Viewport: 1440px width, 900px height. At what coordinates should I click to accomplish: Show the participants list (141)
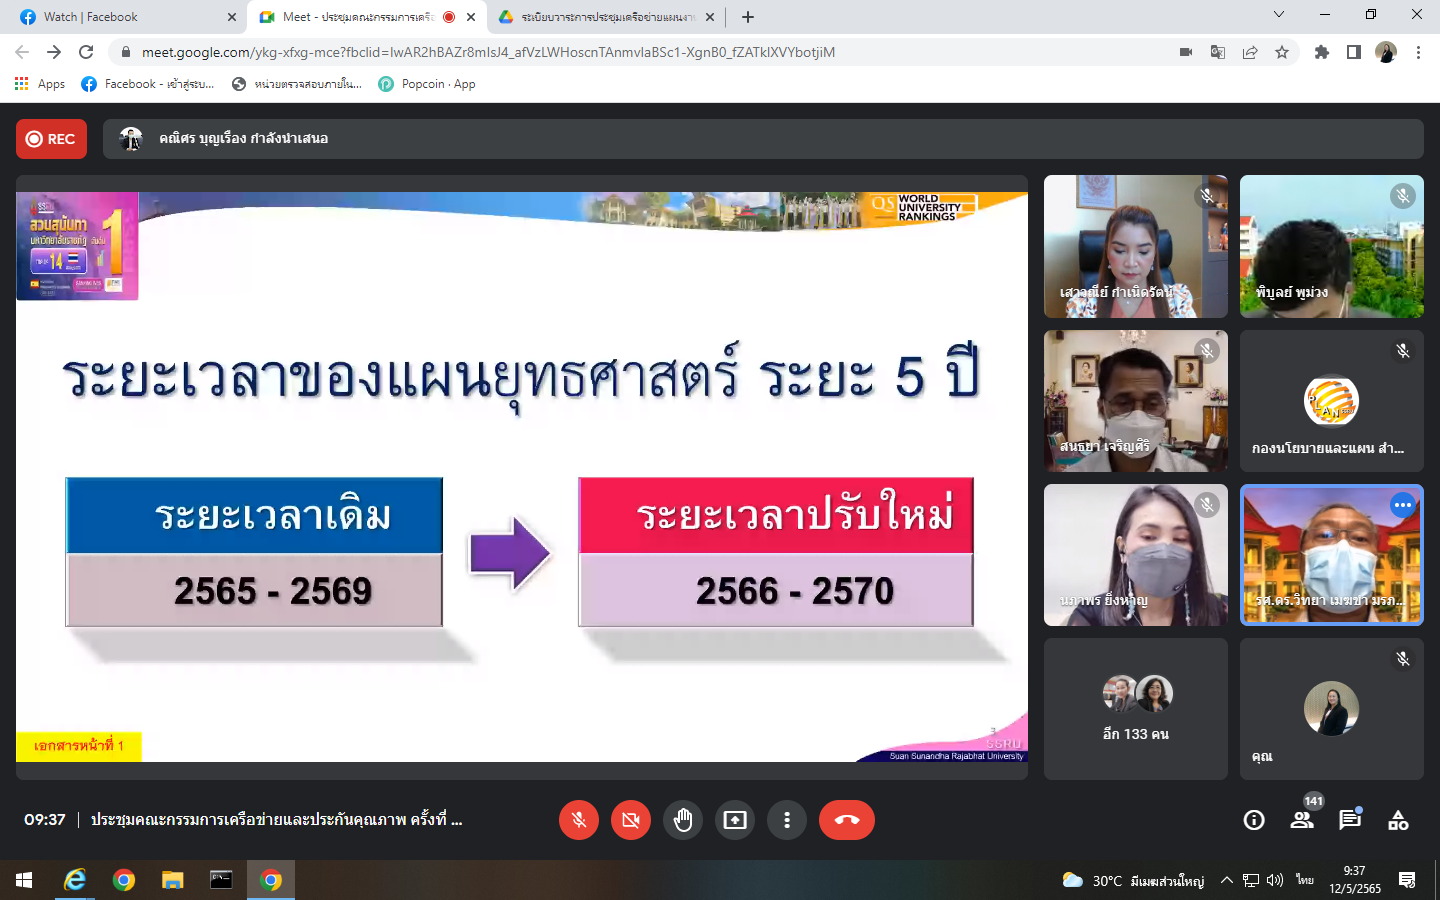click(x=1302, y=820)
